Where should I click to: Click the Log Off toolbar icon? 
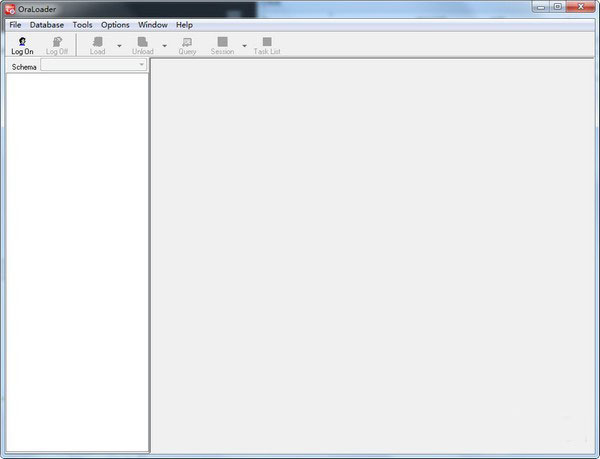click(x=57, y=46)
